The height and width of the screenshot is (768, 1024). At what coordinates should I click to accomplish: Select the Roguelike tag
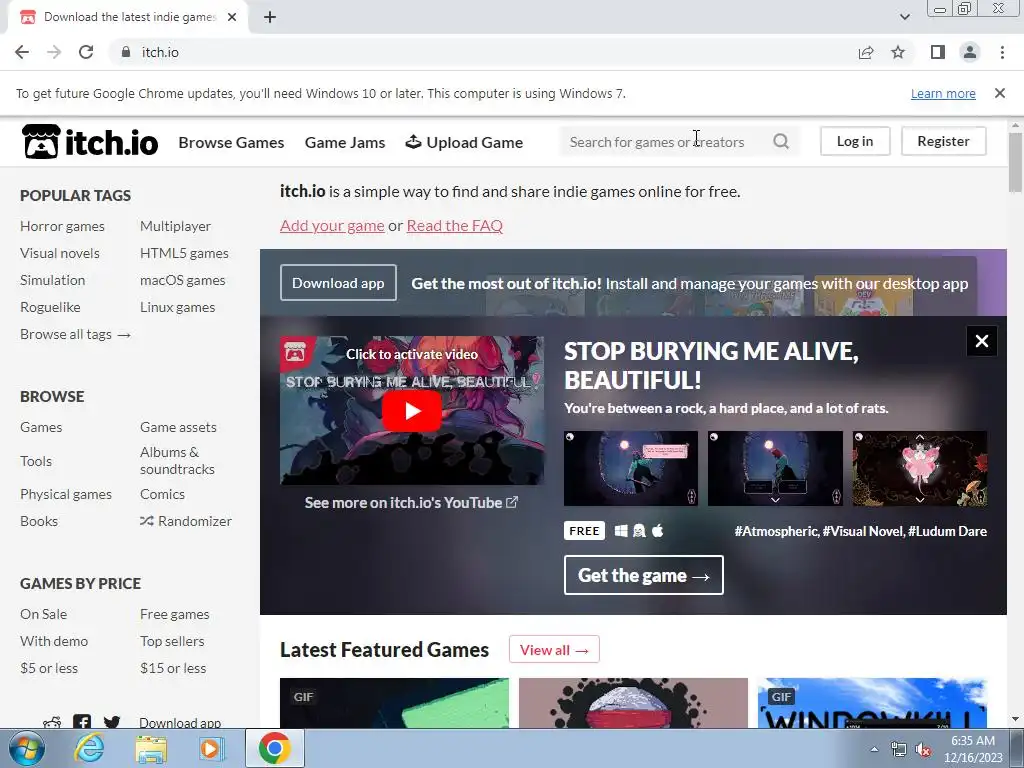pos(50,307)
